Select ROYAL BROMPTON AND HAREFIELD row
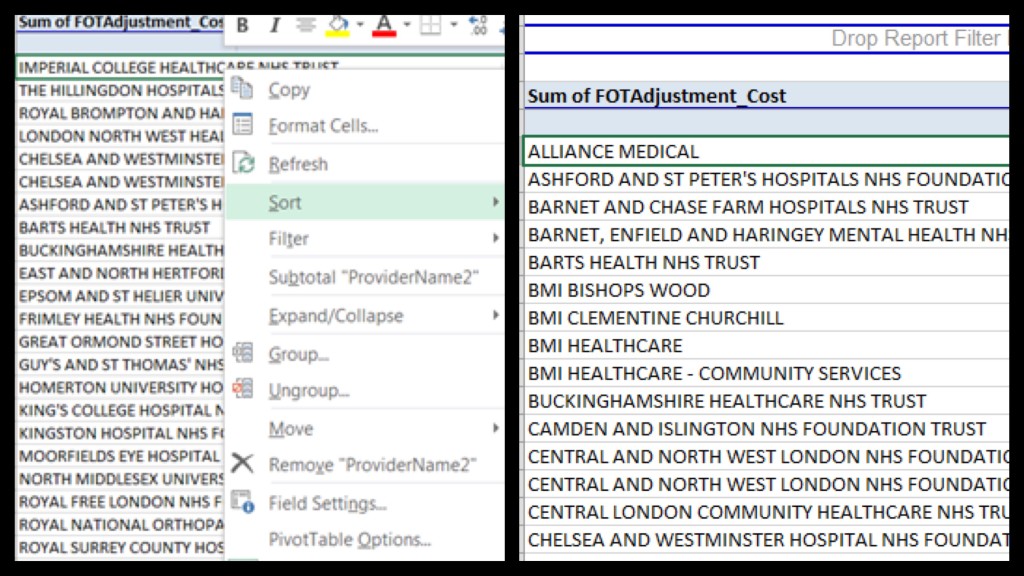Image resolution: width=1024 pixels, height=576 pixels. point(121,113)
